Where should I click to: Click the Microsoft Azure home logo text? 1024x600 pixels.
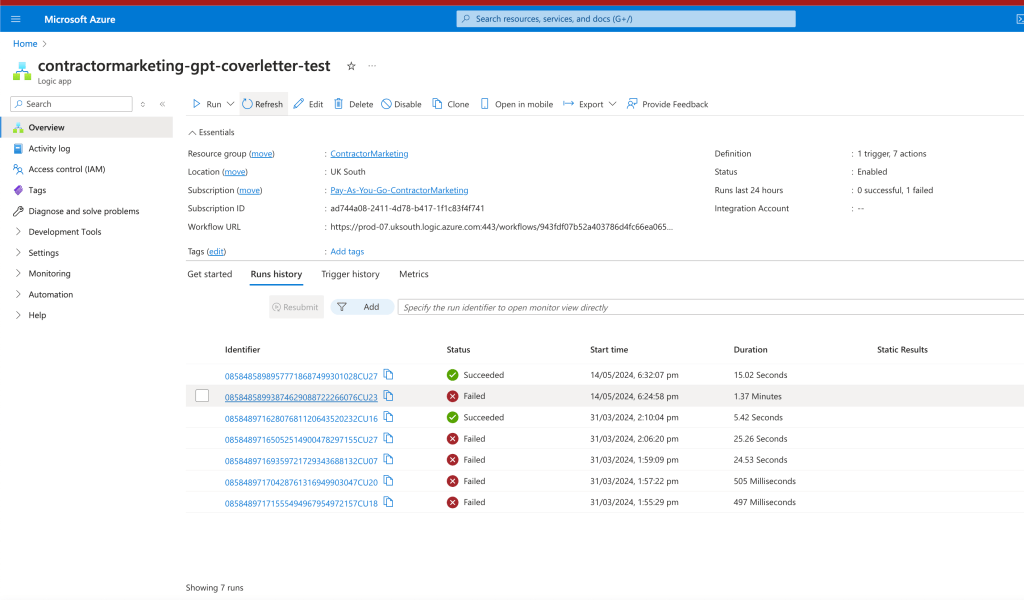[80, 20]
